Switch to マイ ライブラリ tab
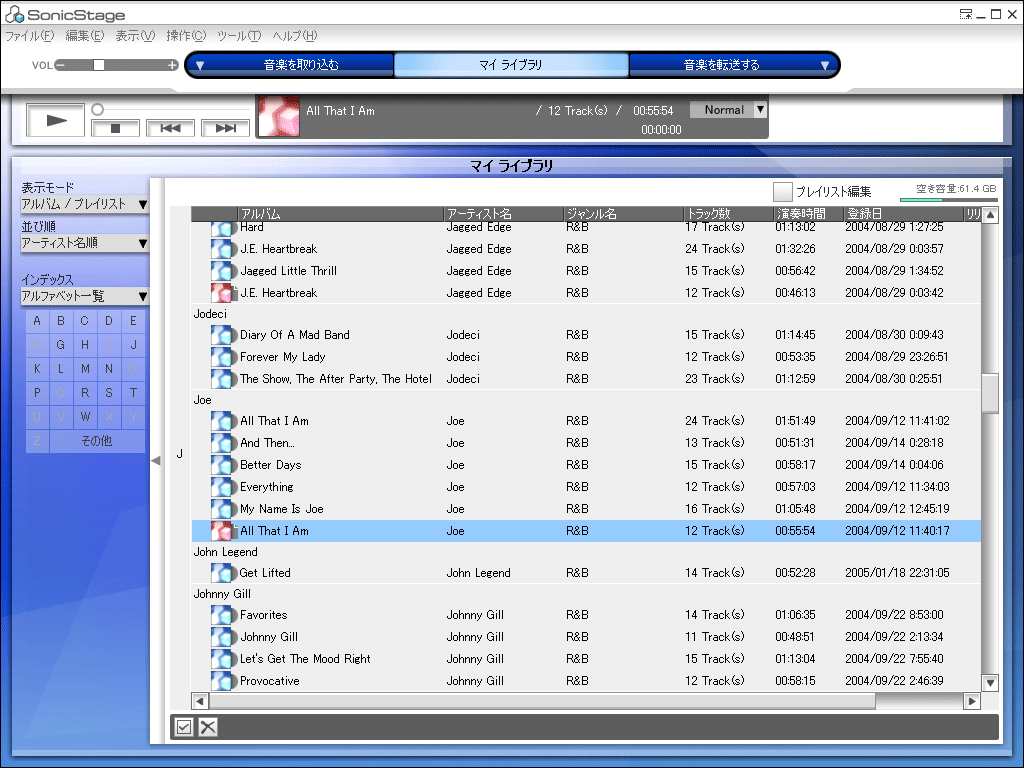This screenshot has width=1024, height=768. [511, 65]
